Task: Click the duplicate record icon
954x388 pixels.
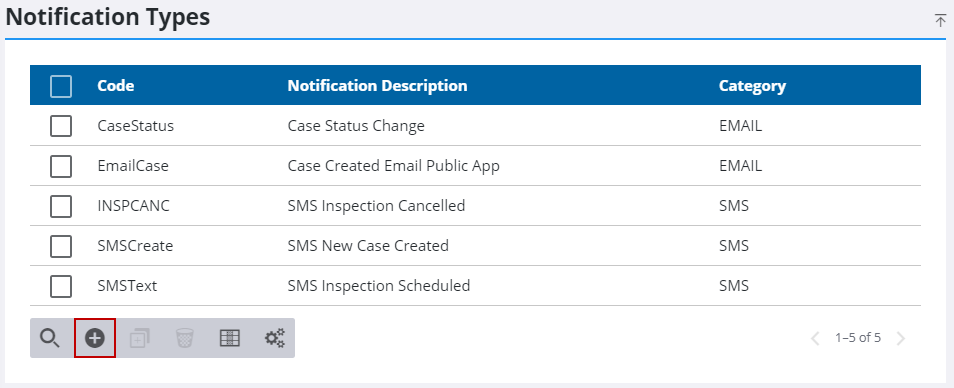Action: coord(140,338)
